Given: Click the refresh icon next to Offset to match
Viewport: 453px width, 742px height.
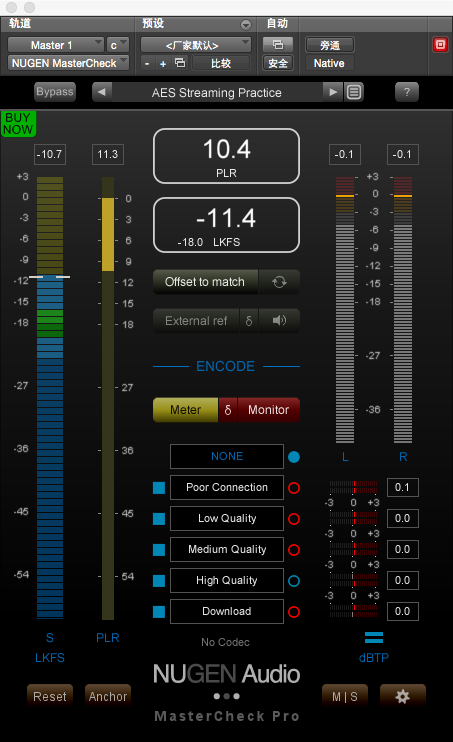Looking at the screenshot, I should click(x=279, y=282).
